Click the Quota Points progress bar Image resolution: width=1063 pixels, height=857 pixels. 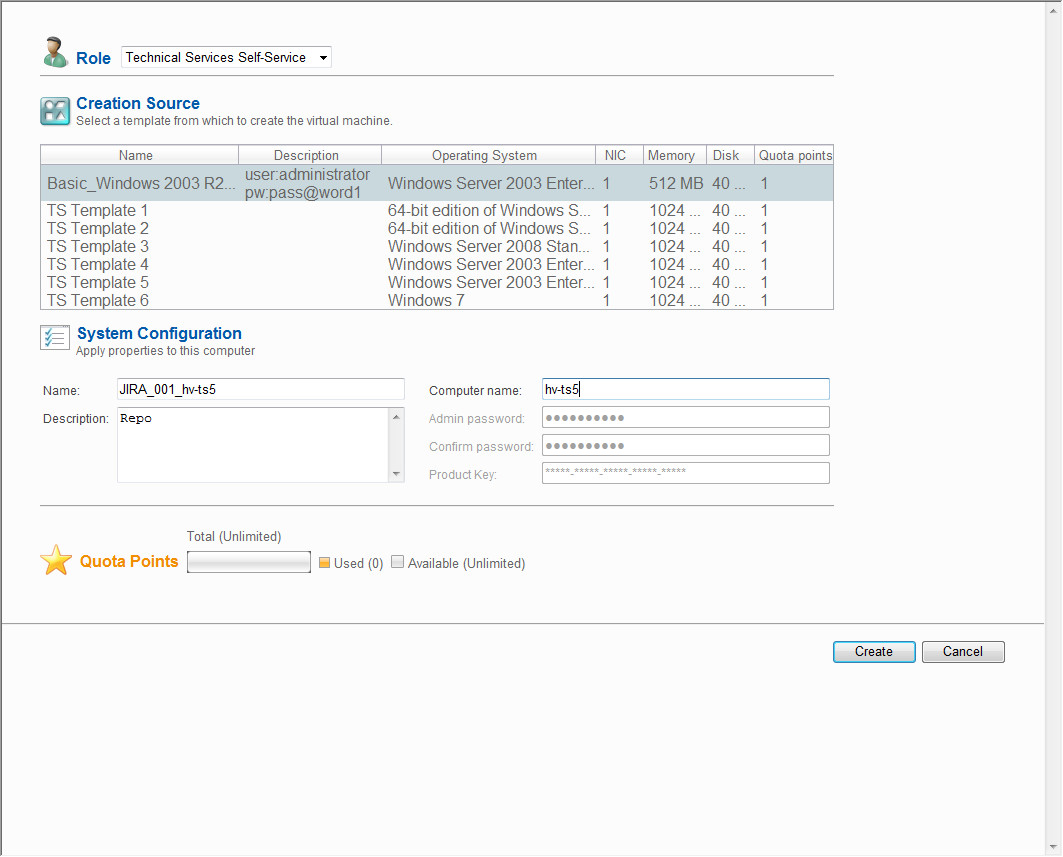click(x=249, y=563)
